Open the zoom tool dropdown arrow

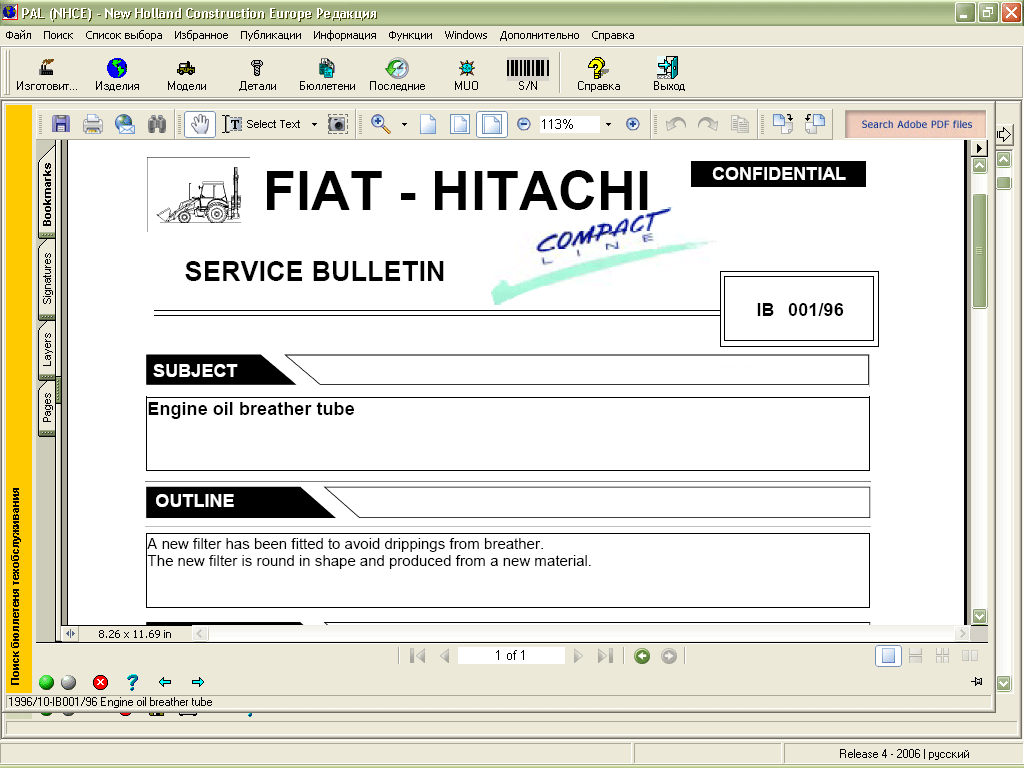pyautogui.click(x=404, y=124)
